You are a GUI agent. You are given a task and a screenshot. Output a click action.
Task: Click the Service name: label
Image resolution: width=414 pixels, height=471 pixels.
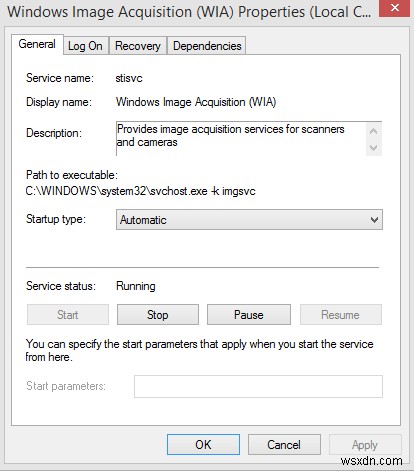click(x=60, y=78)
